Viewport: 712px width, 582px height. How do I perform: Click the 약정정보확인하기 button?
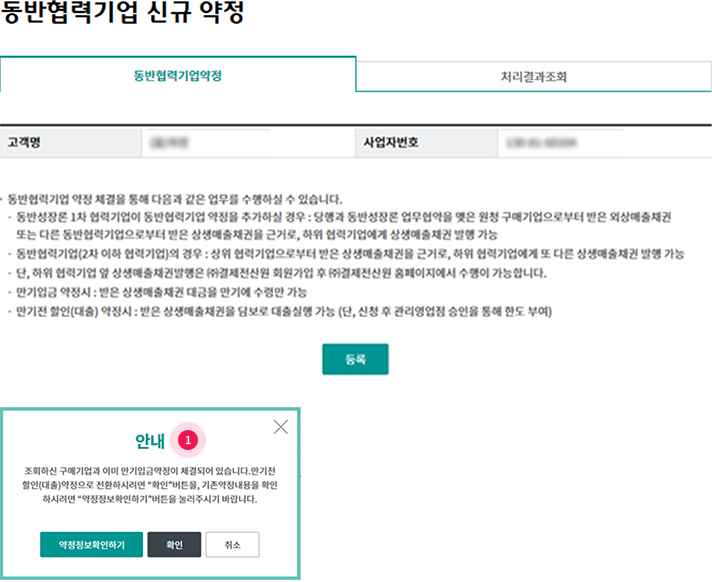(x=92, y=544)
